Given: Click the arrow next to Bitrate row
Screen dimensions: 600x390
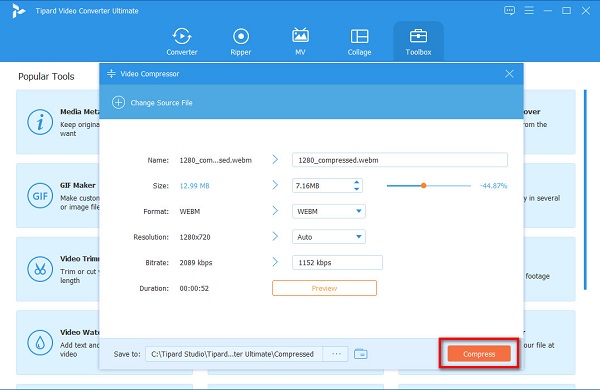Looking at the screenshot, I should (275, 262).
